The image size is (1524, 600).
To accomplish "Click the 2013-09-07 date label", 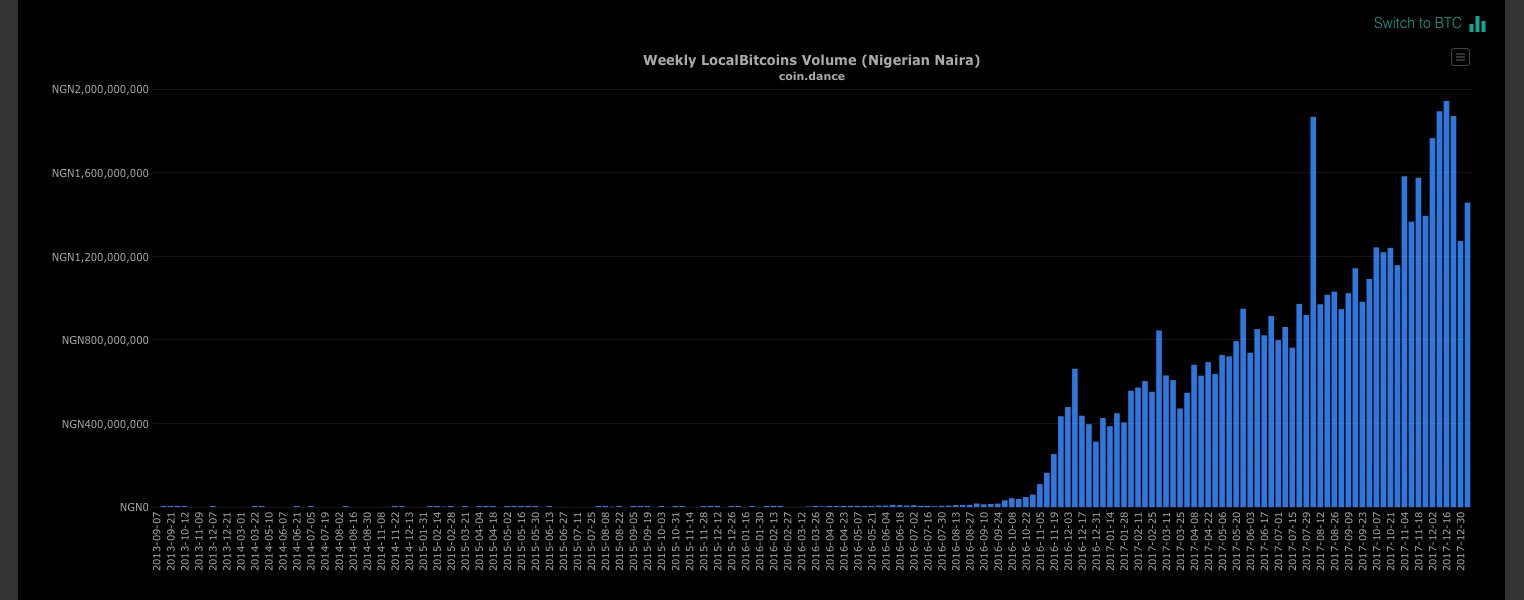I will pyautogui.click(x=157, y=540).
